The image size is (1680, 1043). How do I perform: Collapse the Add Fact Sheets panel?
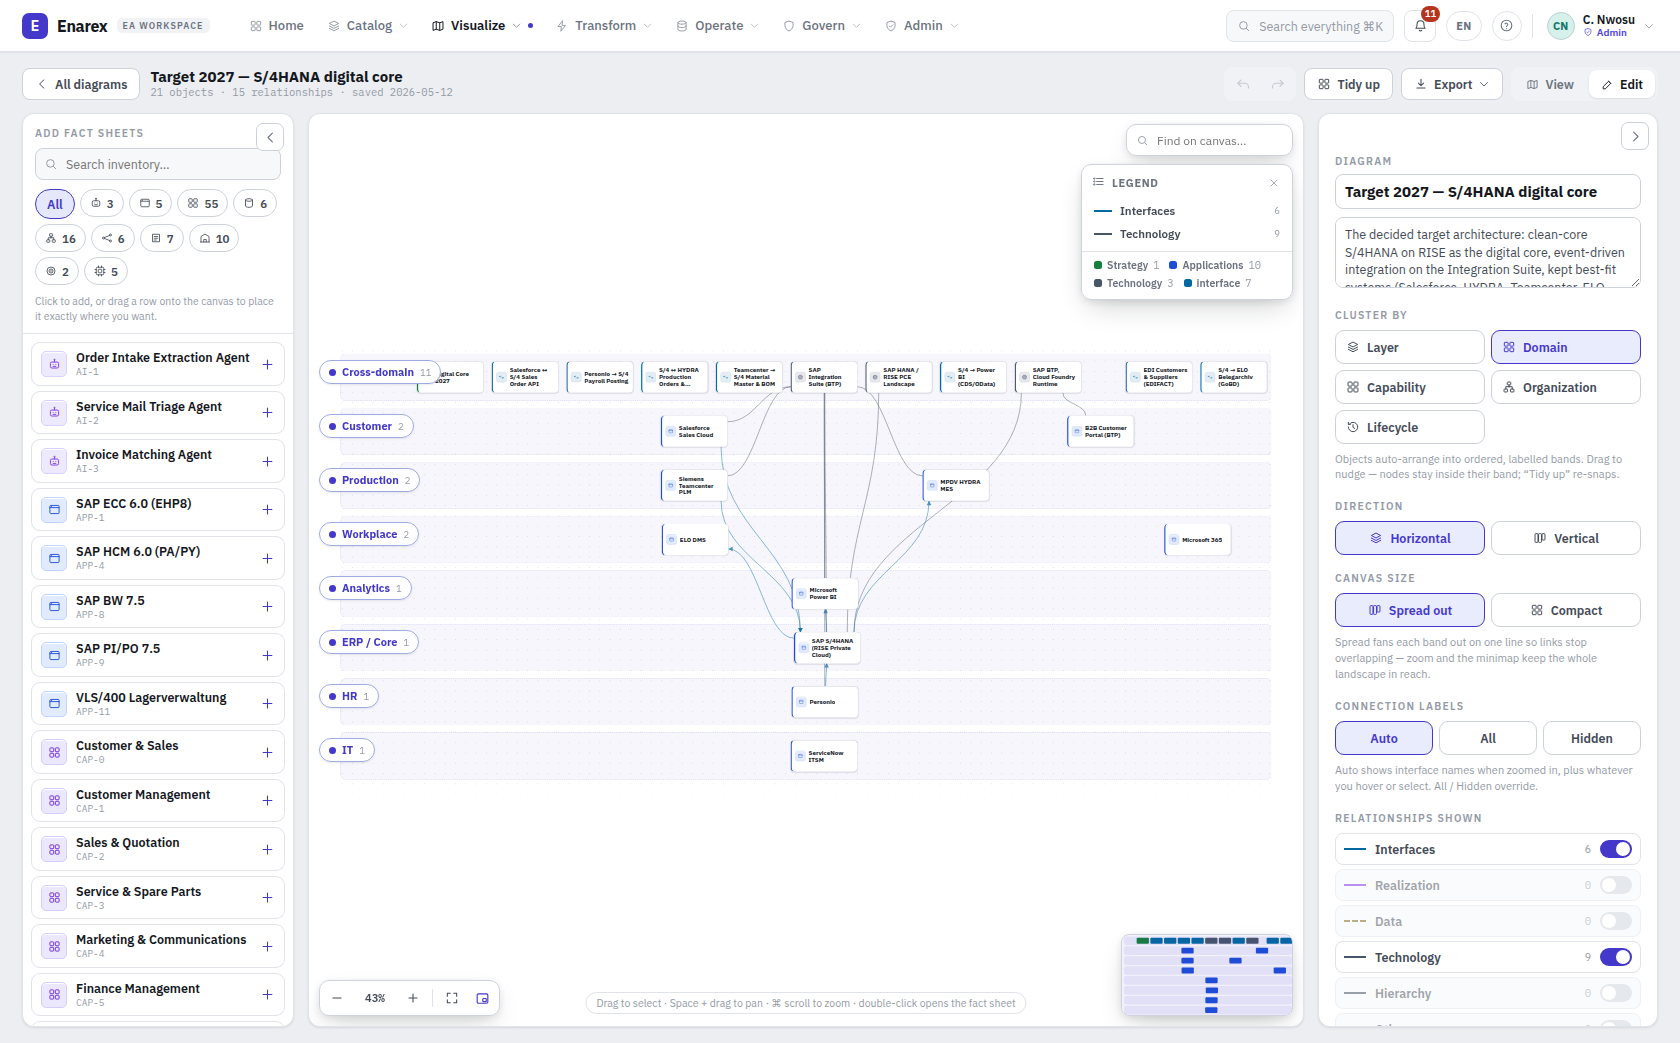270,137
